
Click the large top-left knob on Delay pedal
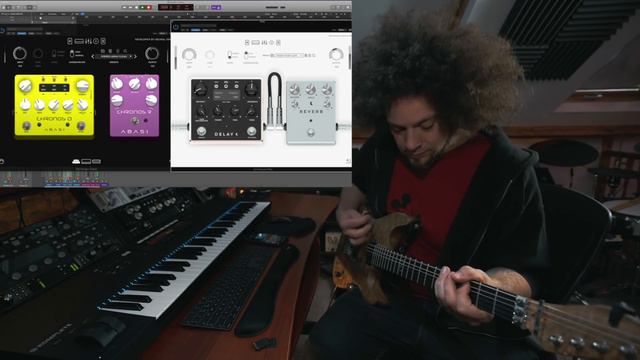pyautogui.click(x=200, y=90)
